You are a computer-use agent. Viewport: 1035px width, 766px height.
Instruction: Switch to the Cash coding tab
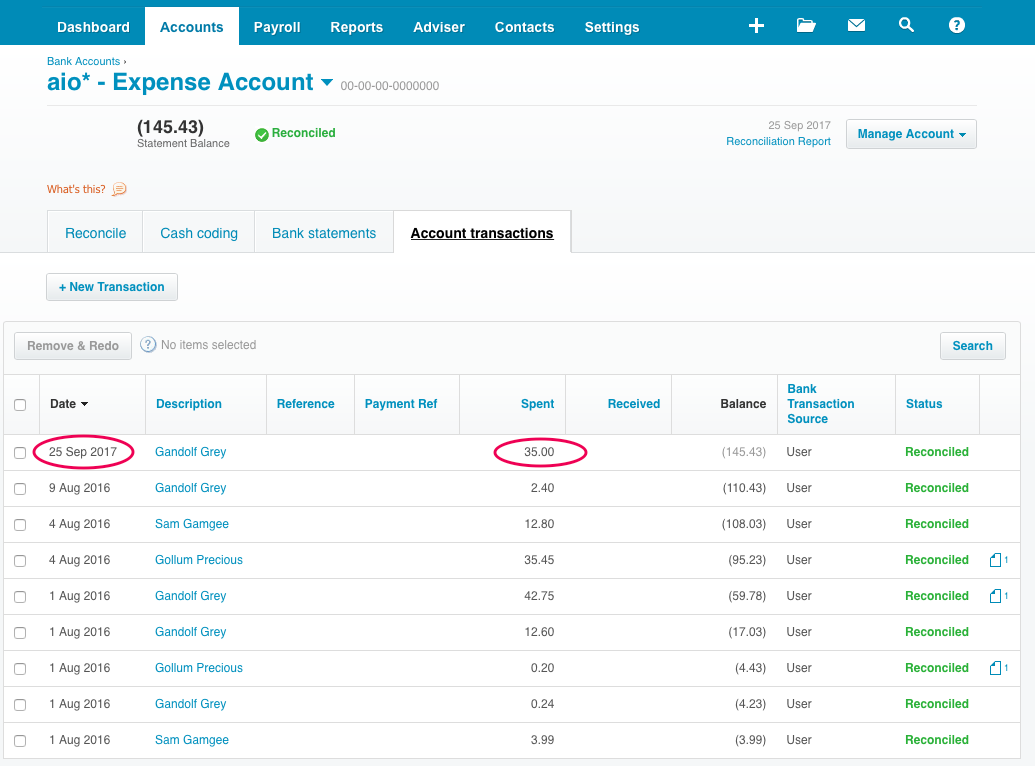pyautogui.click(x=198, y=232)
